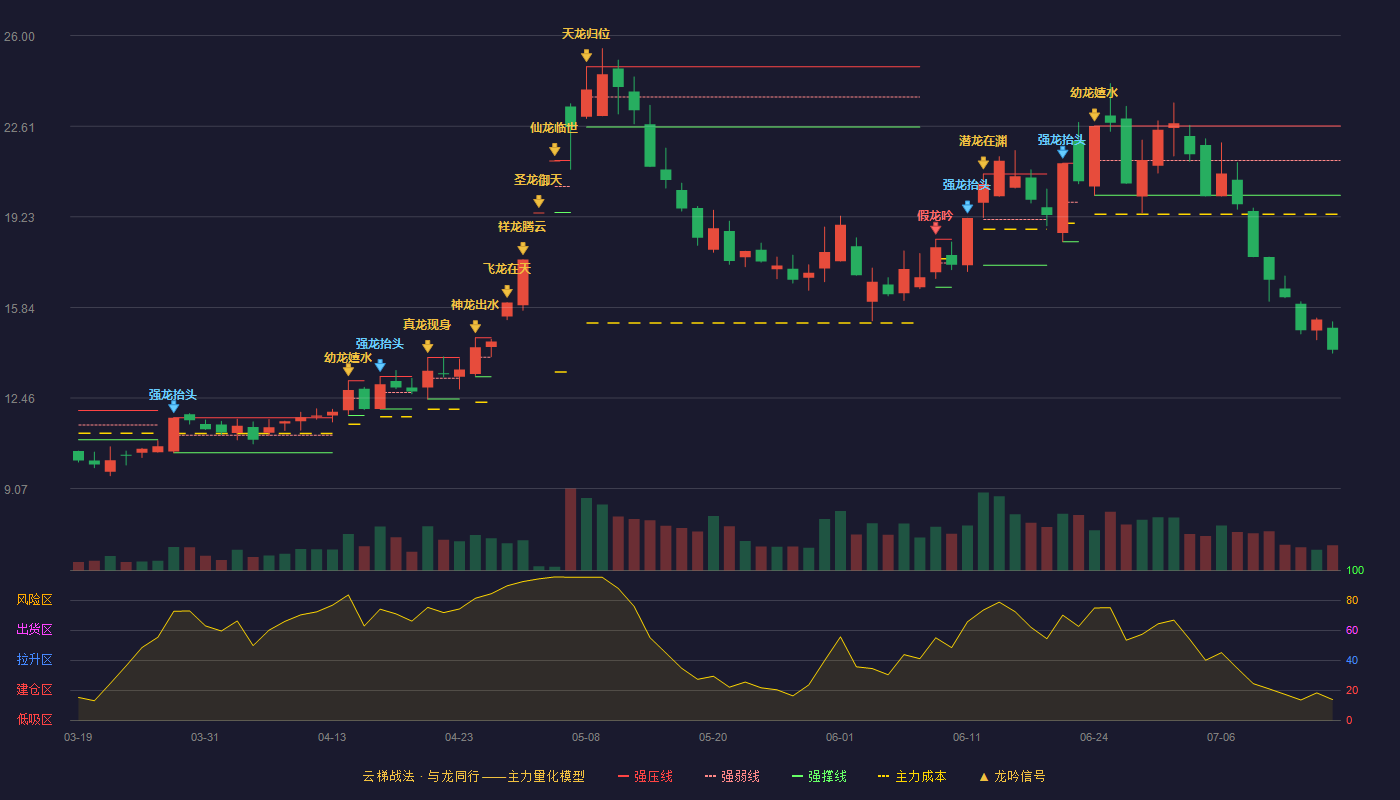The height and width of the screenshot is (800, 1400).
Task: Click the red 假龙吟 signal arrow
Action: [935, 228]
